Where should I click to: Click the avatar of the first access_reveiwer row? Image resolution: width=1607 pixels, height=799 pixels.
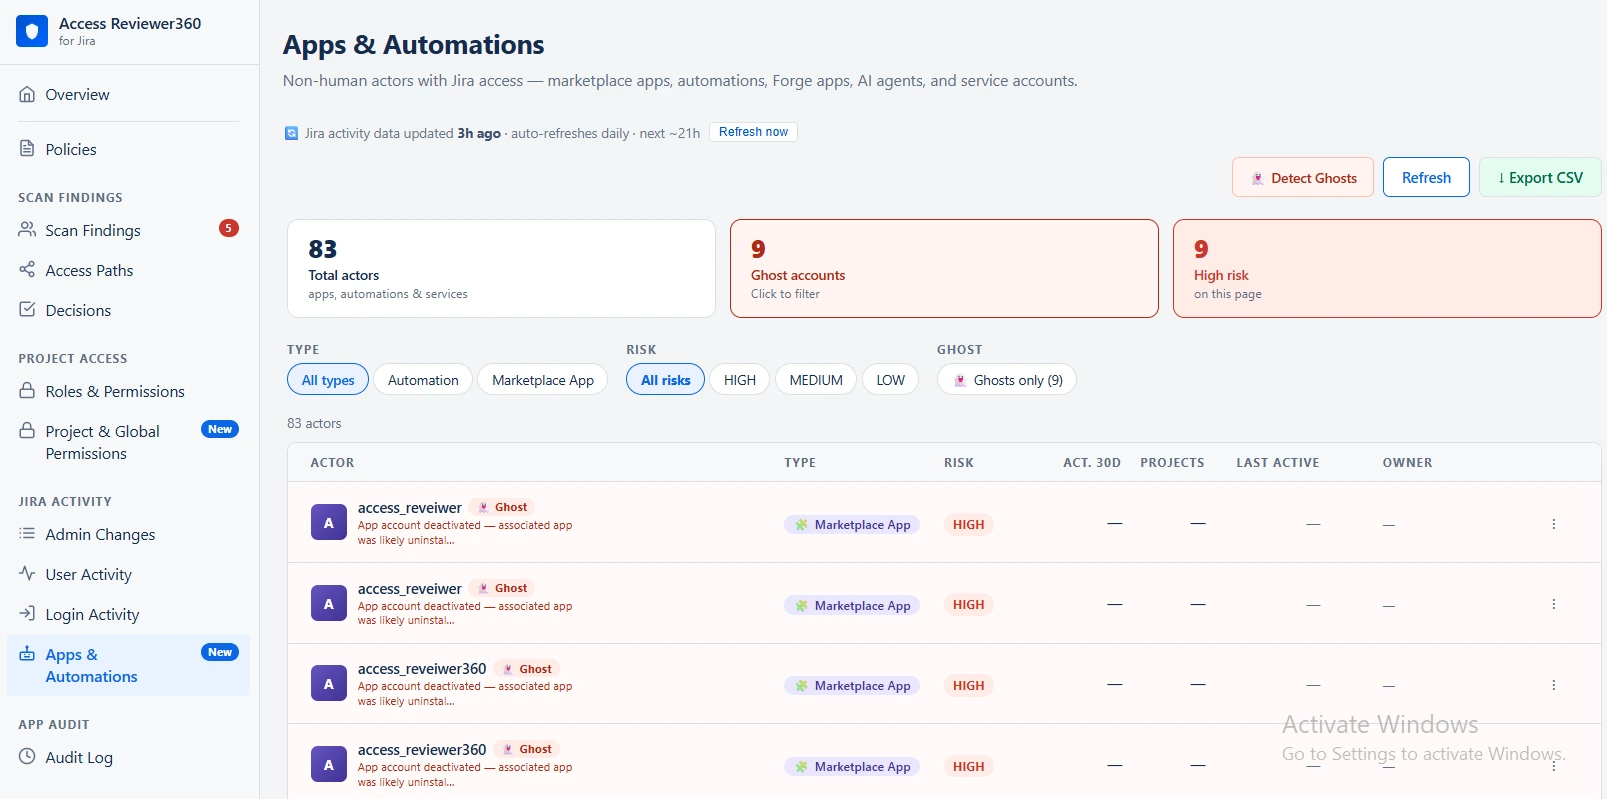coord(329,523)
